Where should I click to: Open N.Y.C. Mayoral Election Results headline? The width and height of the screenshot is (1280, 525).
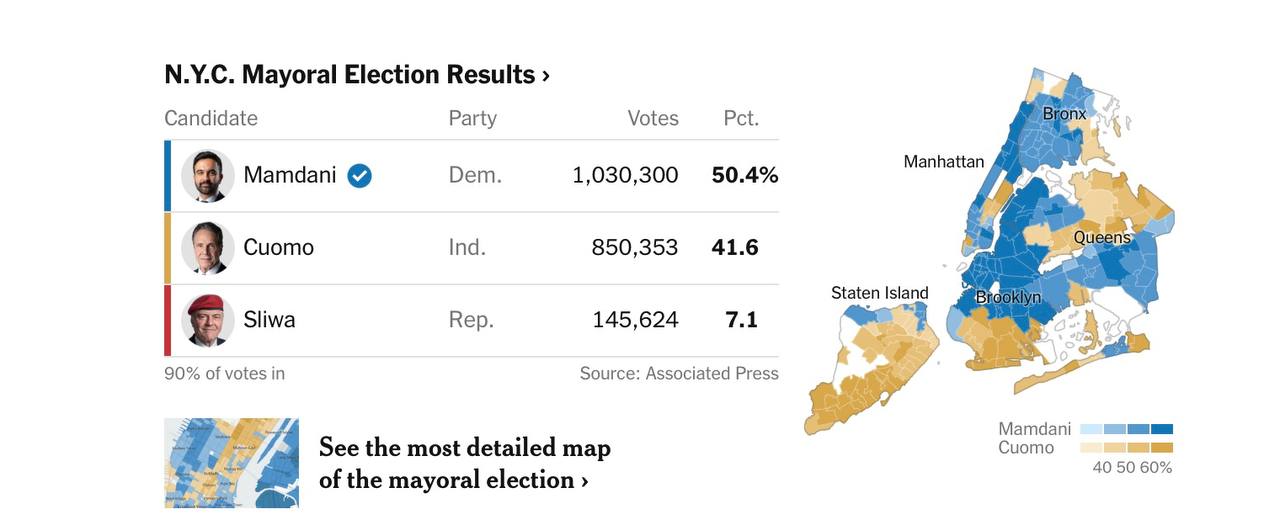click(357, 75)
